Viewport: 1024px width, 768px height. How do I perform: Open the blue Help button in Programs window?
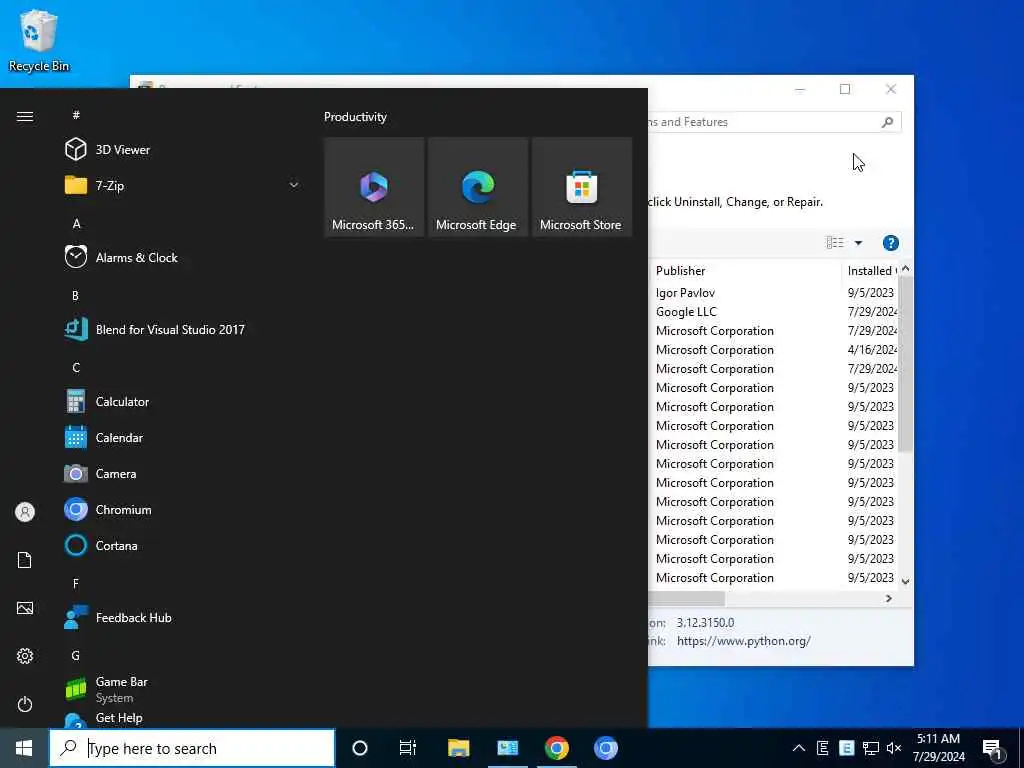coord(890,243)
